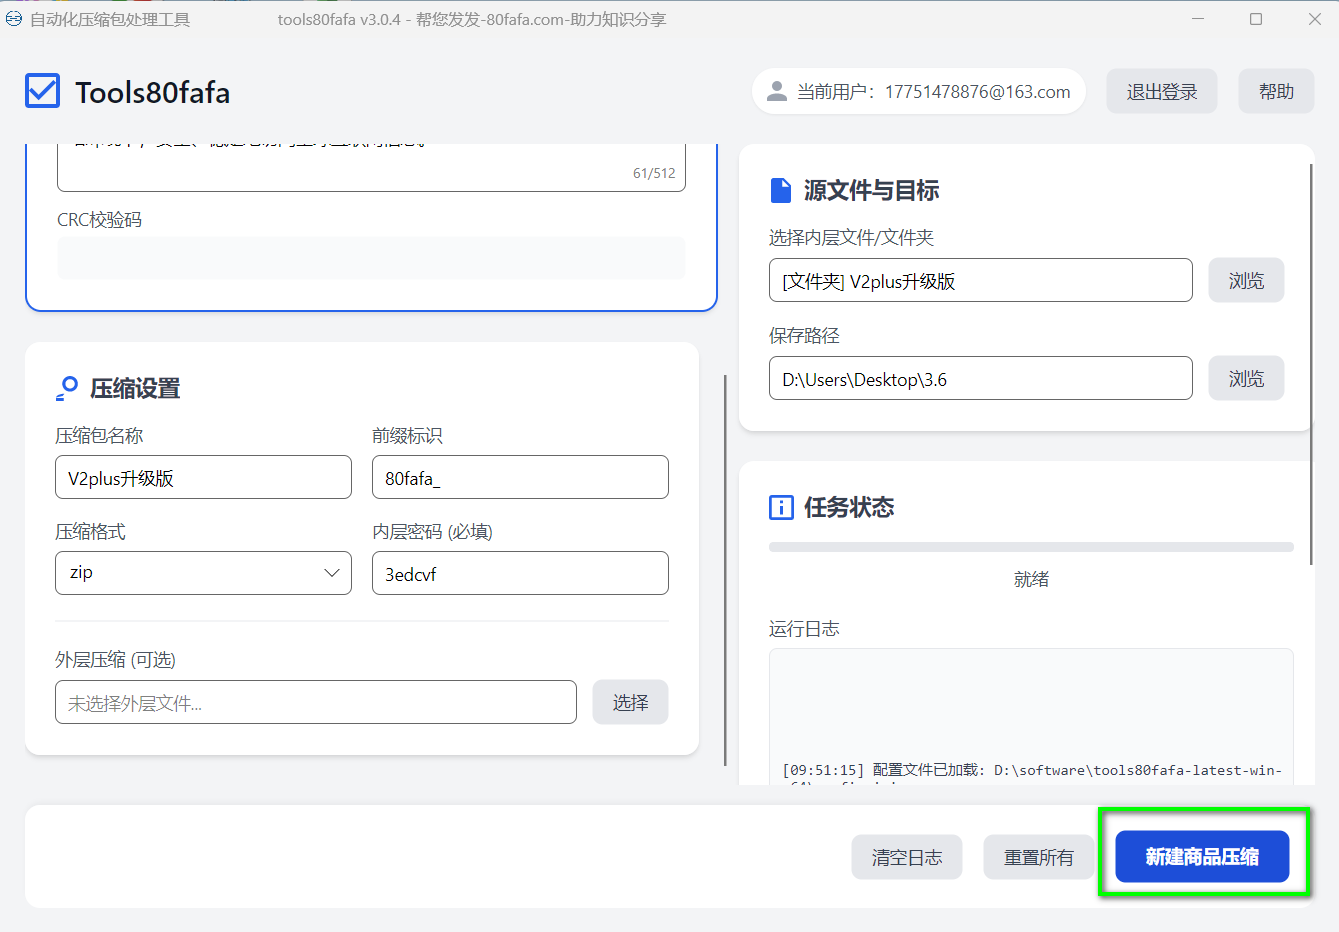
Task: Click the 内层密码 password input field
Action: 519,574
